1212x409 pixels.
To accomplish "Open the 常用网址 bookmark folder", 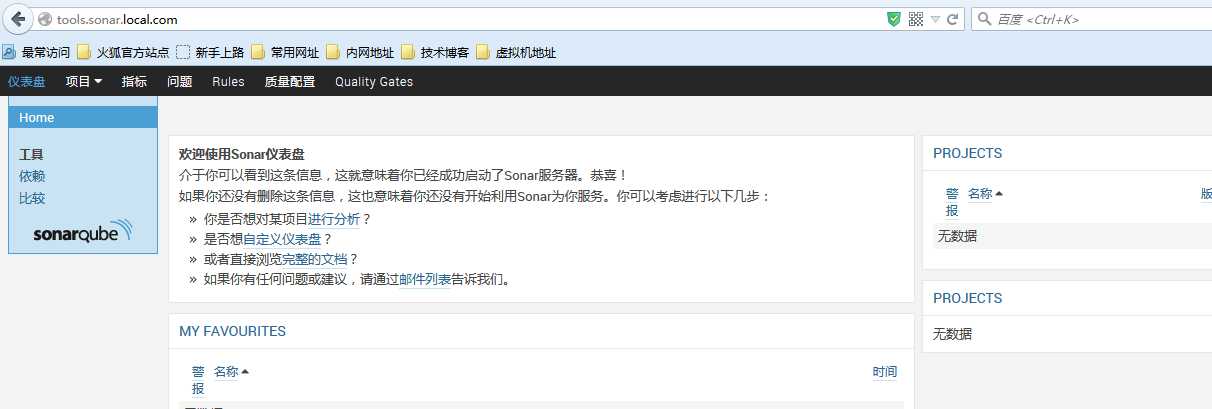I will 285,52.
